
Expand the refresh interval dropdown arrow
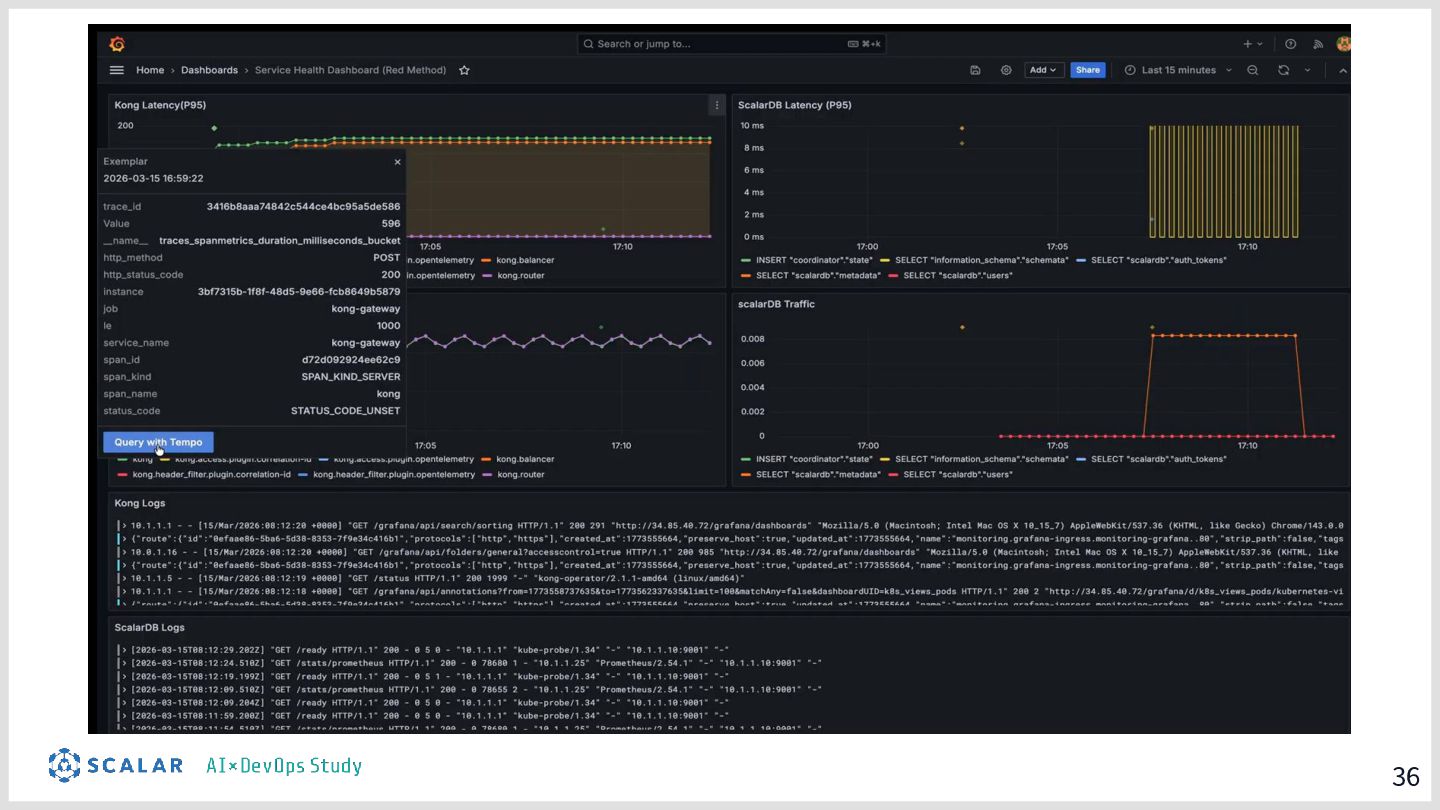point(1307,70)
